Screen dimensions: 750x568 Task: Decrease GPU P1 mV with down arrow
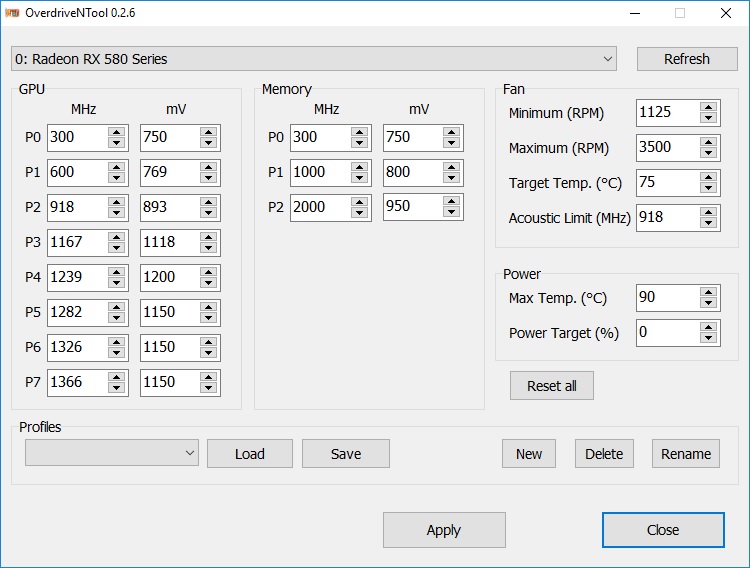coord(209,178)
